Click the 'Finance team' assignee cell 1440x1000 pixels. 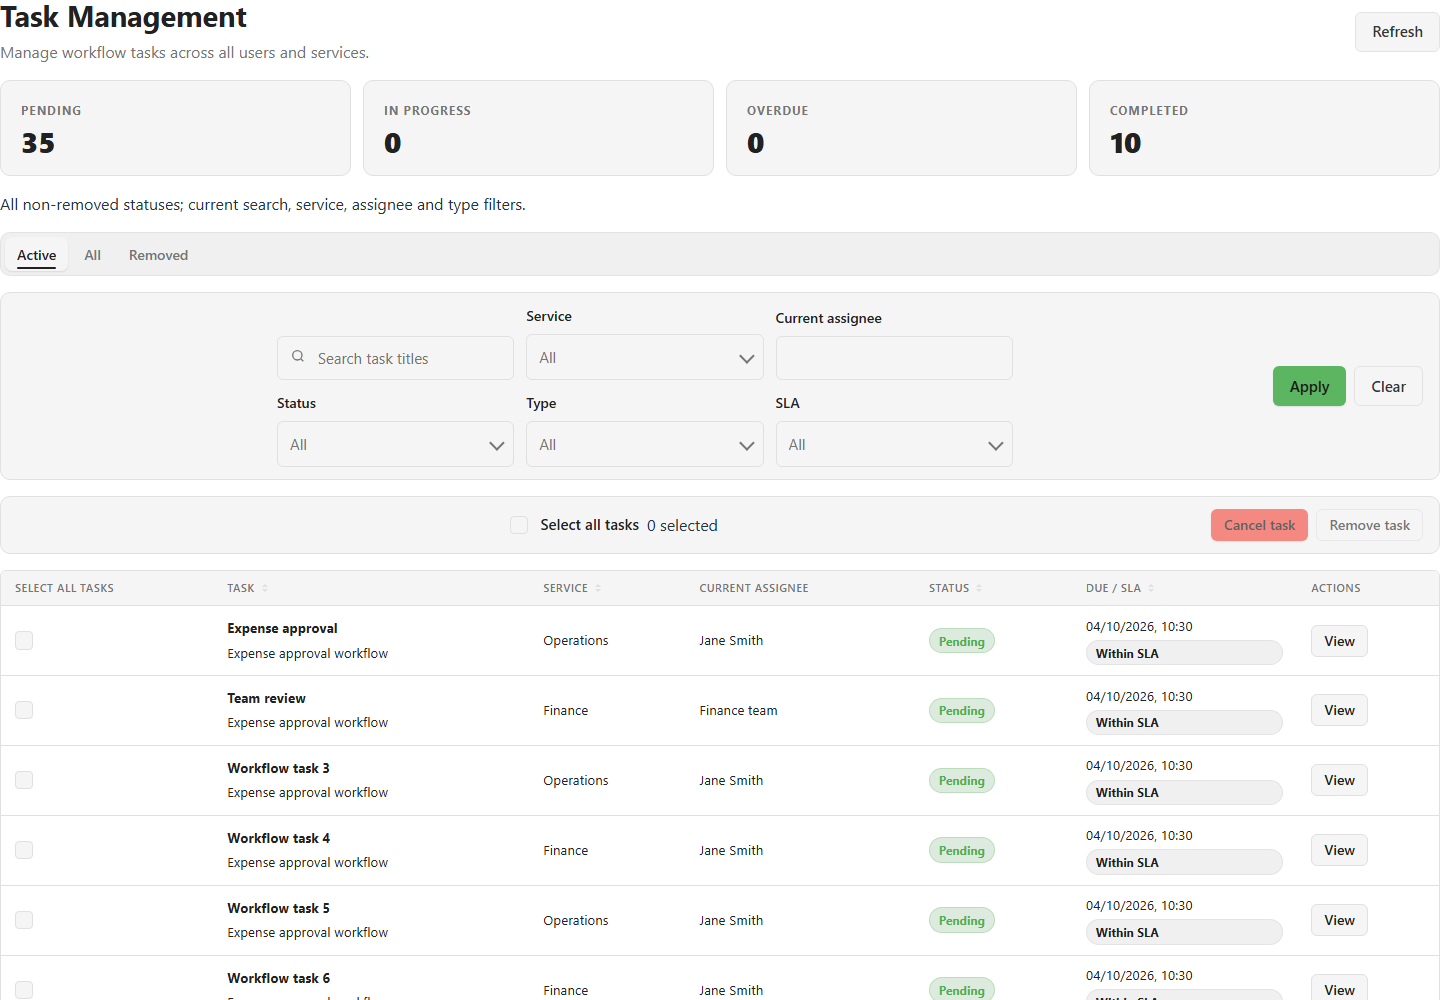pos(738,710)
